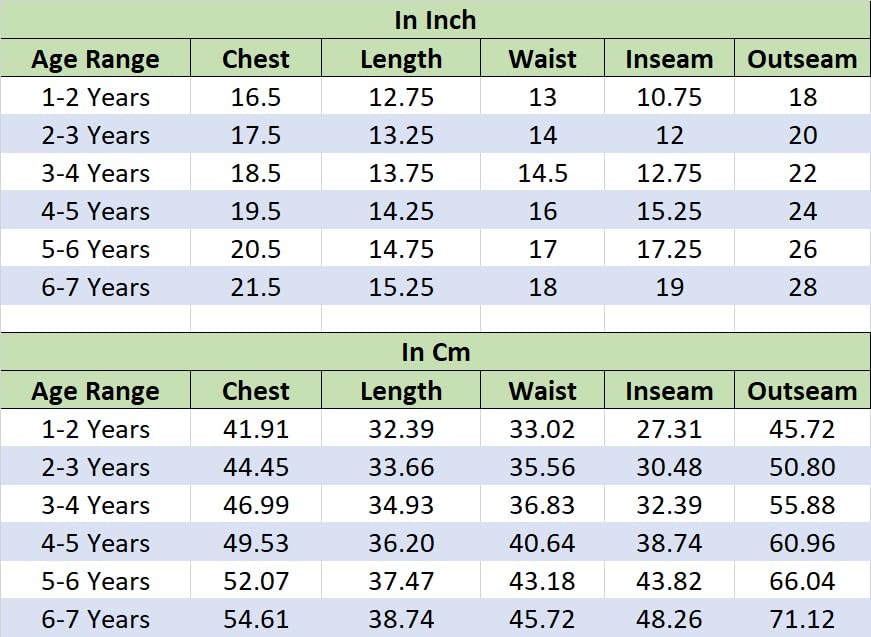This screenshot has width=871, height=637.
Task: Select the Outseam header in cm table
Action: pyautogui.click(x=802, y=391)
